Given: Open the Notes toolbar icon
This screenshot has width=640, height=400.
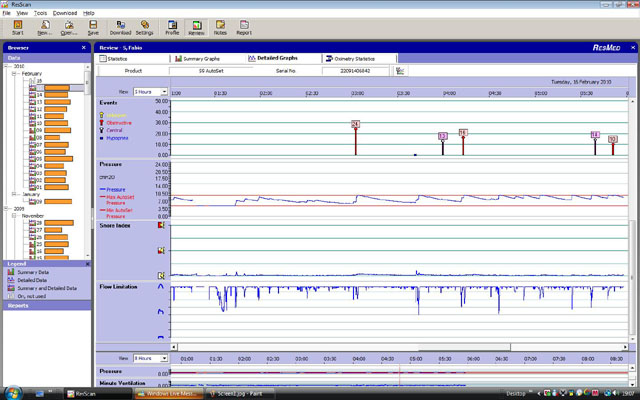Looking at the screenshot, I should (x=220, y=28).
